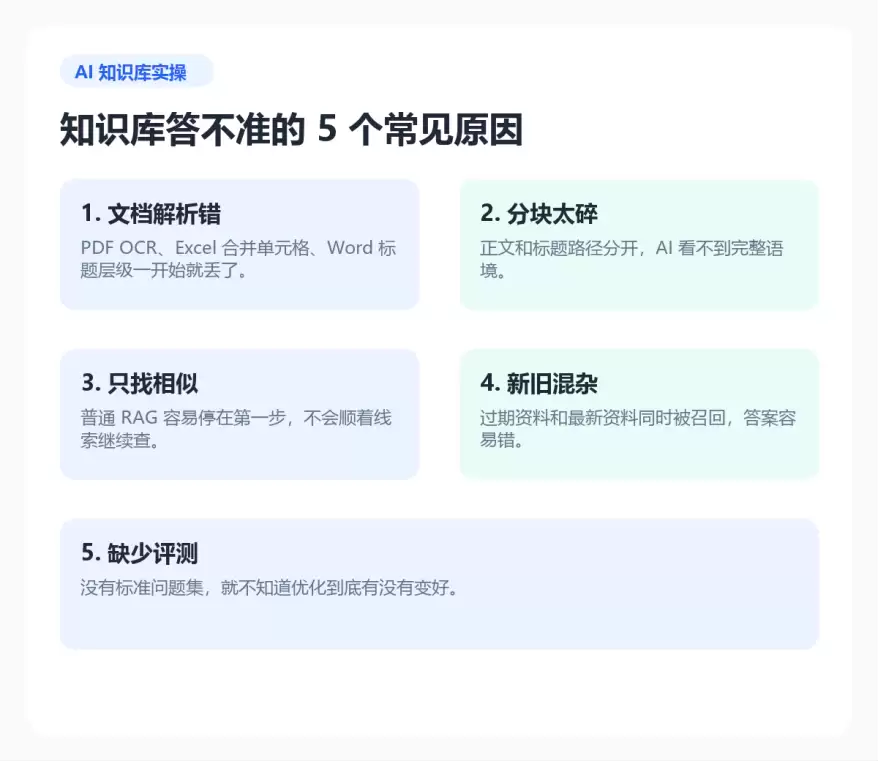879x762 pixels.
Task: Click the description starting "过期资料和最新资料"
Action: point(638,428)
